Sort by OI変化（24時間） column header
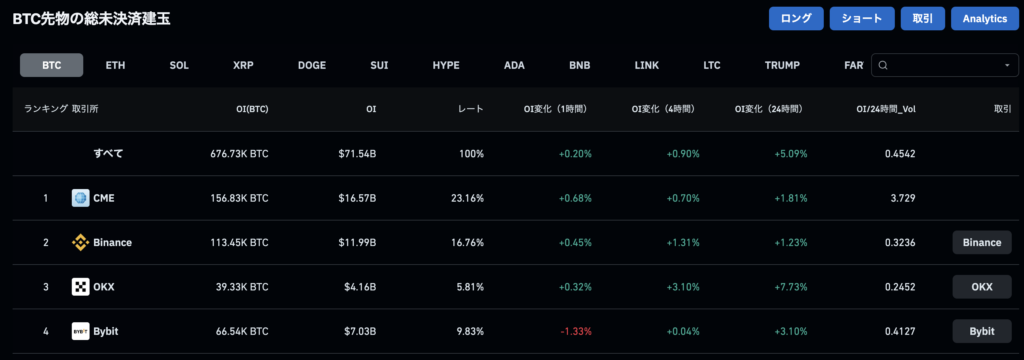The image size is (1024, 360). point(768,109)
